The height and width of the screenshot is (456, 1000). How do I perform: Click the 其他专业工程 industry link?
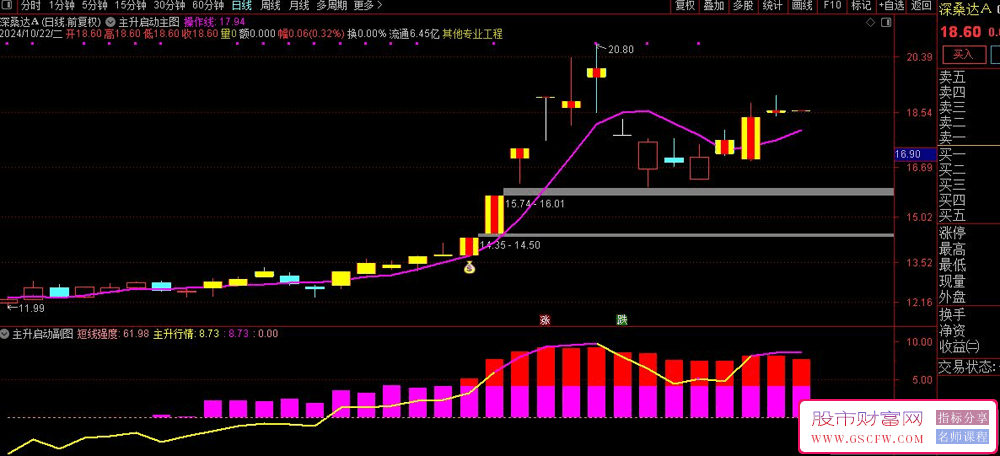click(x=473, y=34)
